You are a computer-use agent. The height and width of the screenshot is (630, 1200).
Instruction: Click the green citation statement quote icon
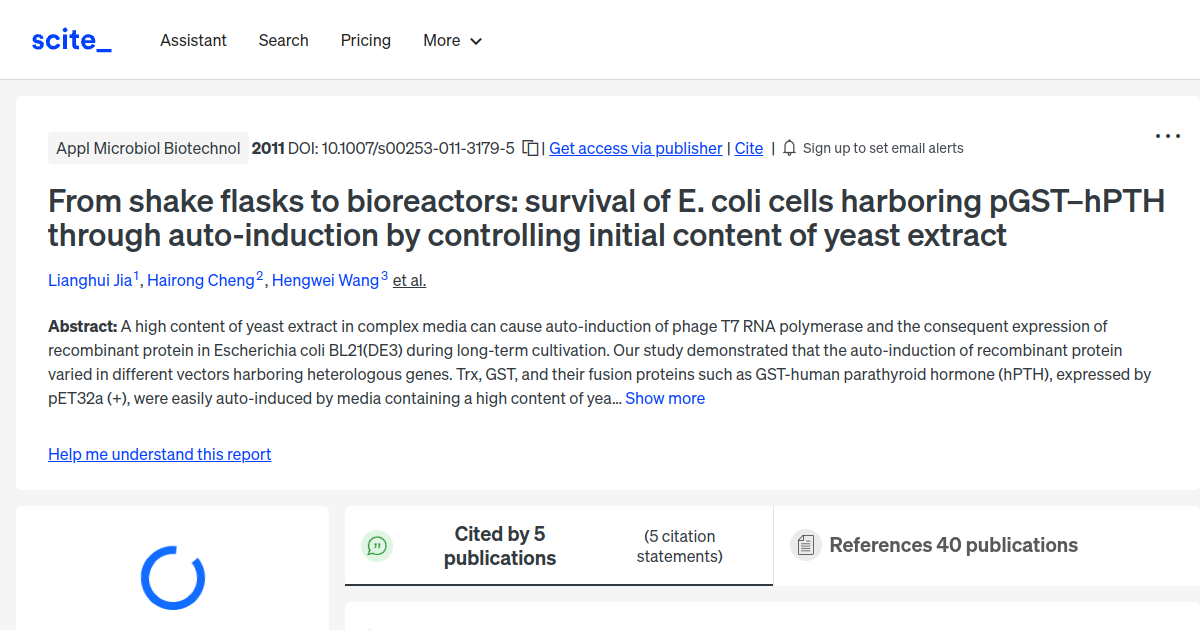tap(377, 546)
